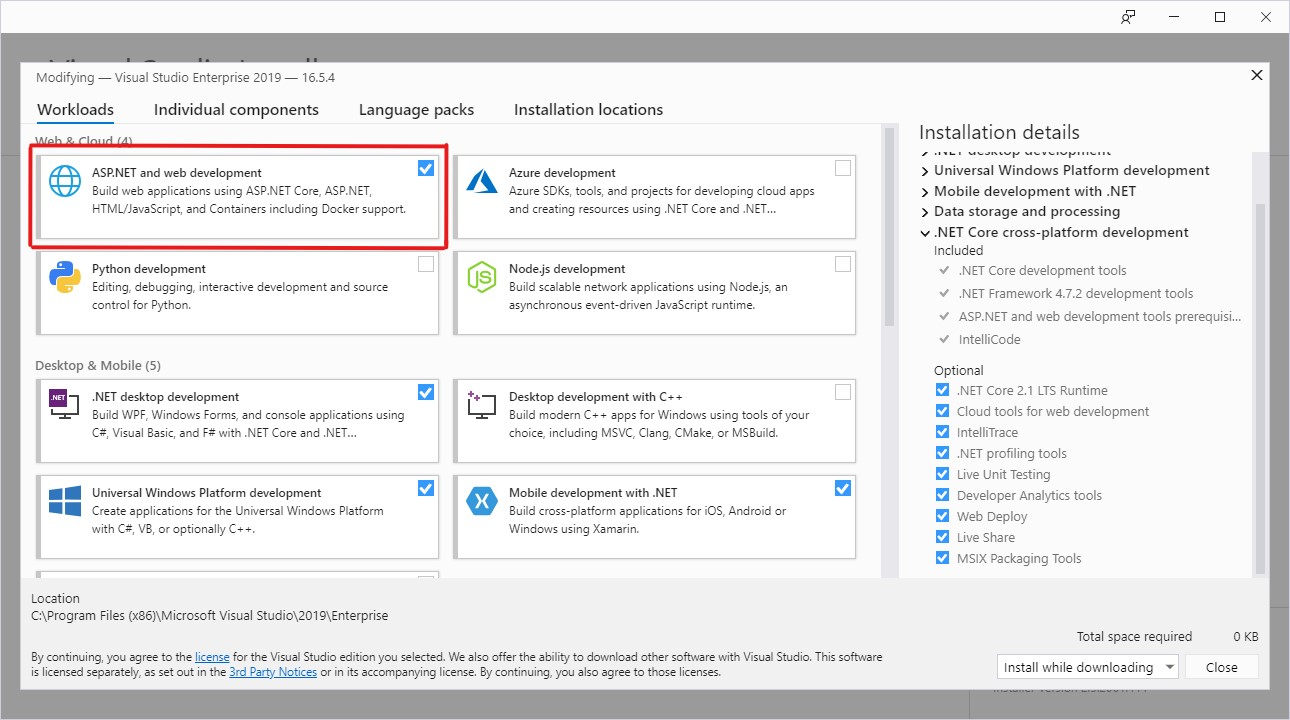The image size is (1290, 720).
Task: Click the Azure development logo icon
Action: (x=482, y=181)
